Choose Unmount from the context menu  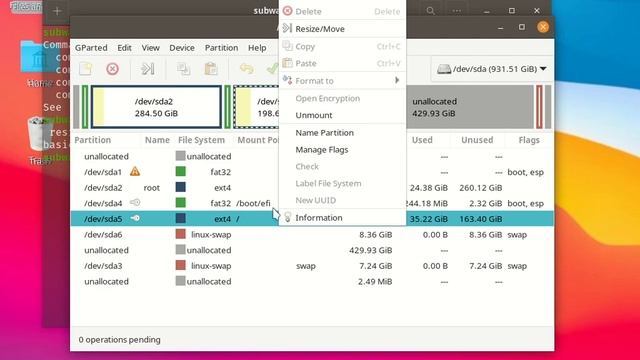point(342,115)
